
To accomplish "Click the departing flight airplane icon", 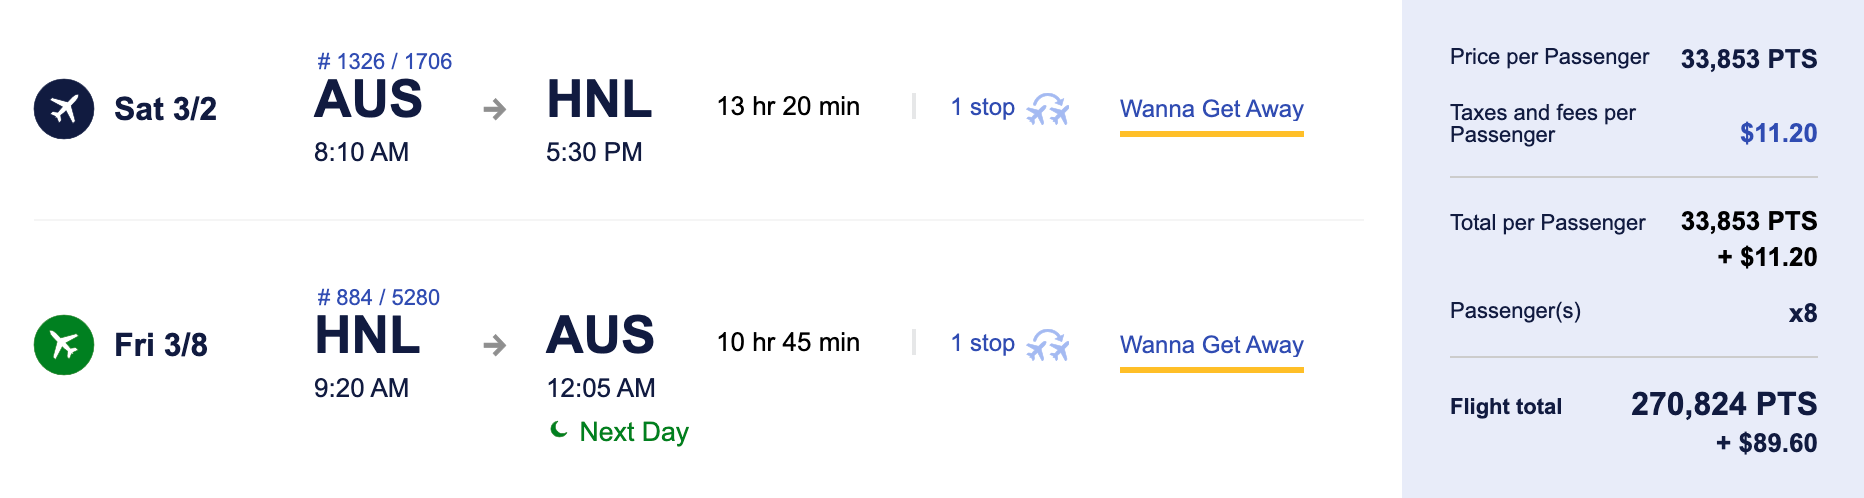I will pyautogui.click(x=64, y=109).
